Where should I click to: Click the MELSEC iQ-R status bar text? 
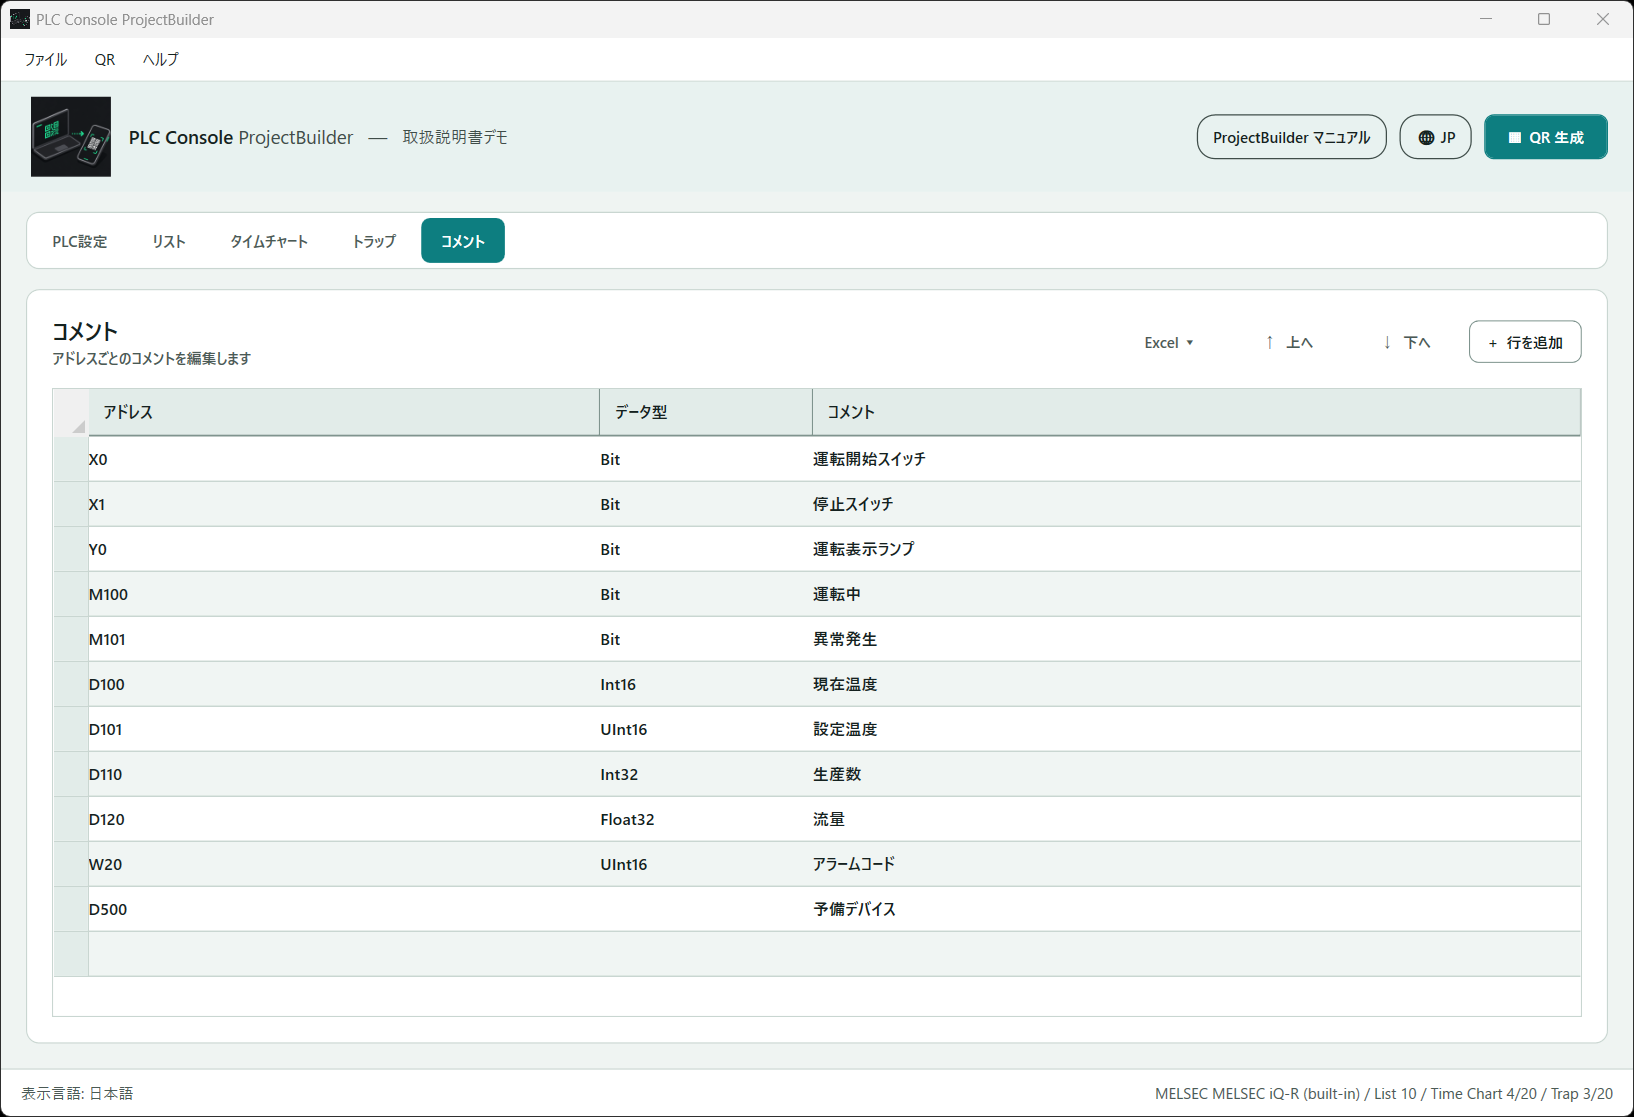point(1384,1093)
